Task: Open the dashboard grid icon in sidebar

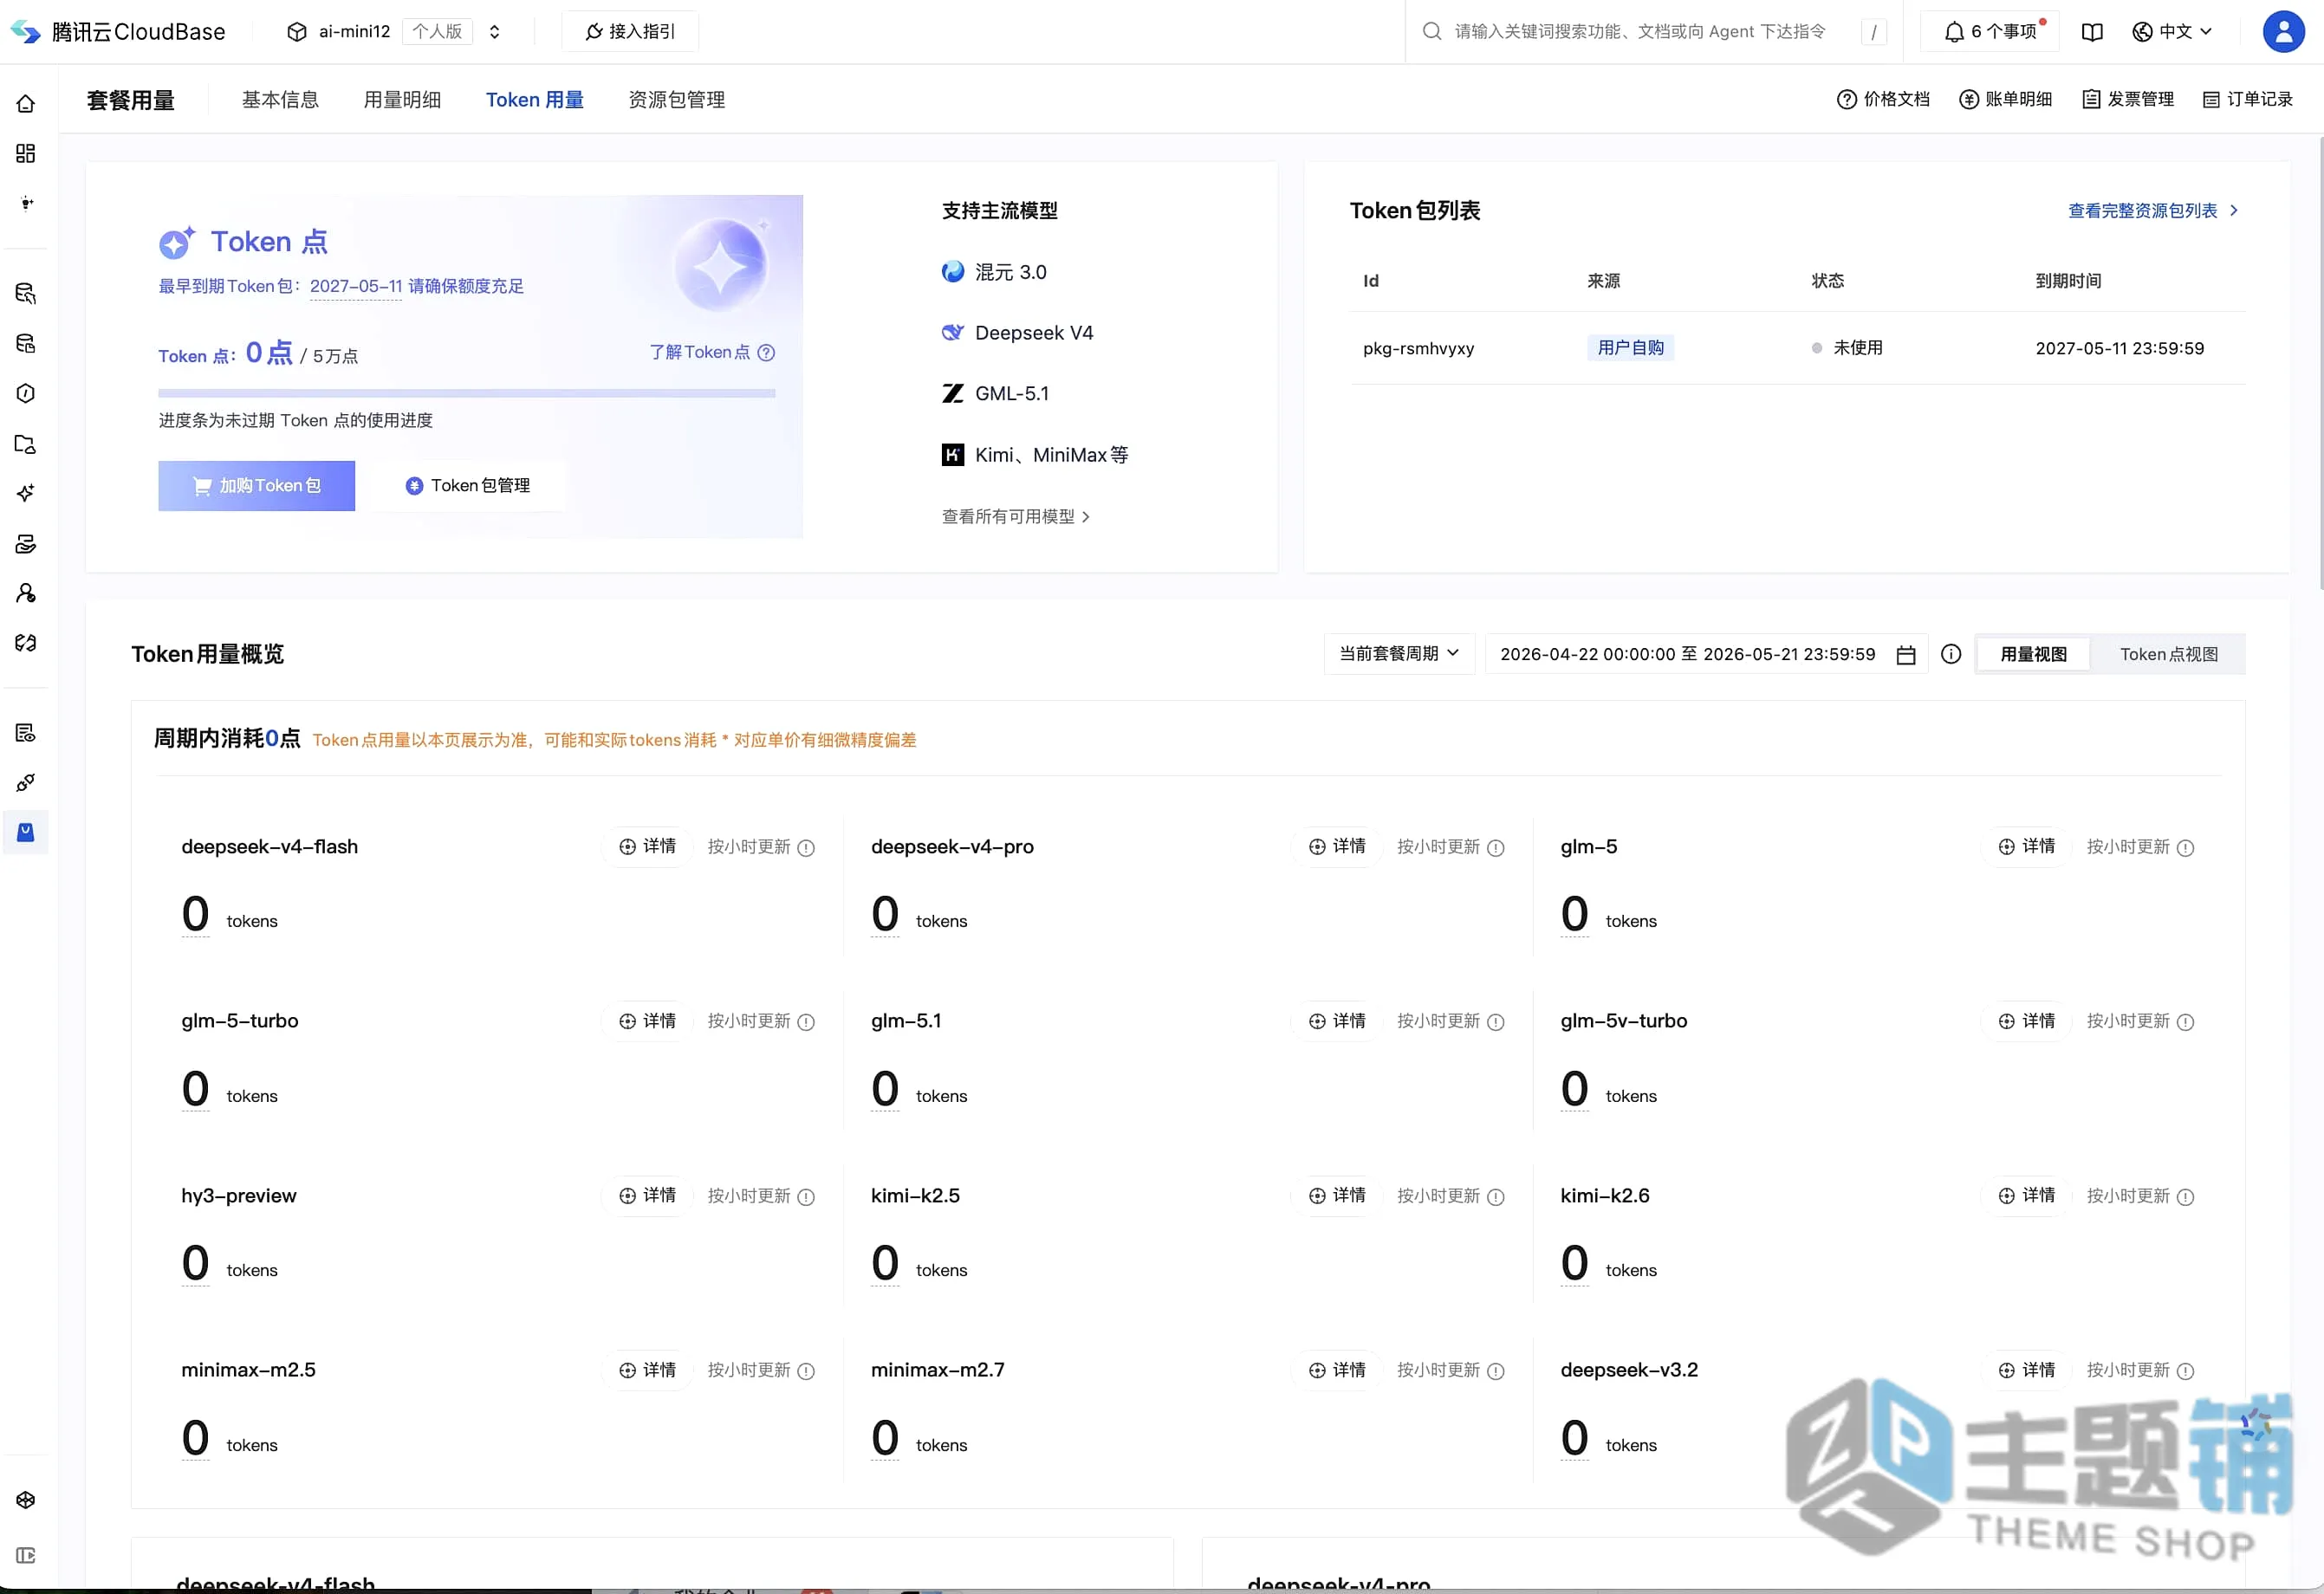Action: (x=26, y=153)
